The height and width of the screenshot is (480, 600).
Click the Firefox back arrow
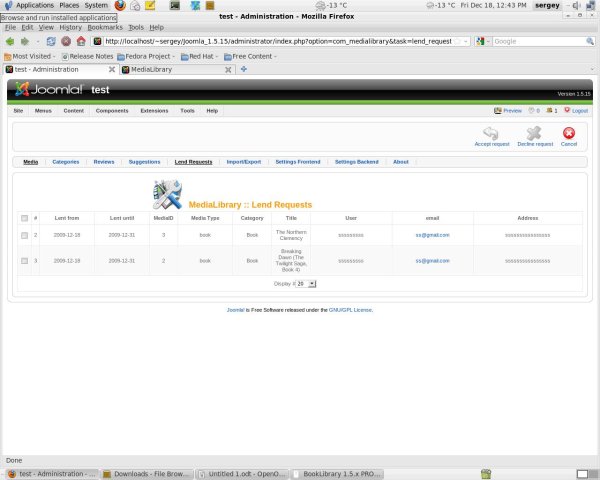pyautogui.click(x=10, y=41)
